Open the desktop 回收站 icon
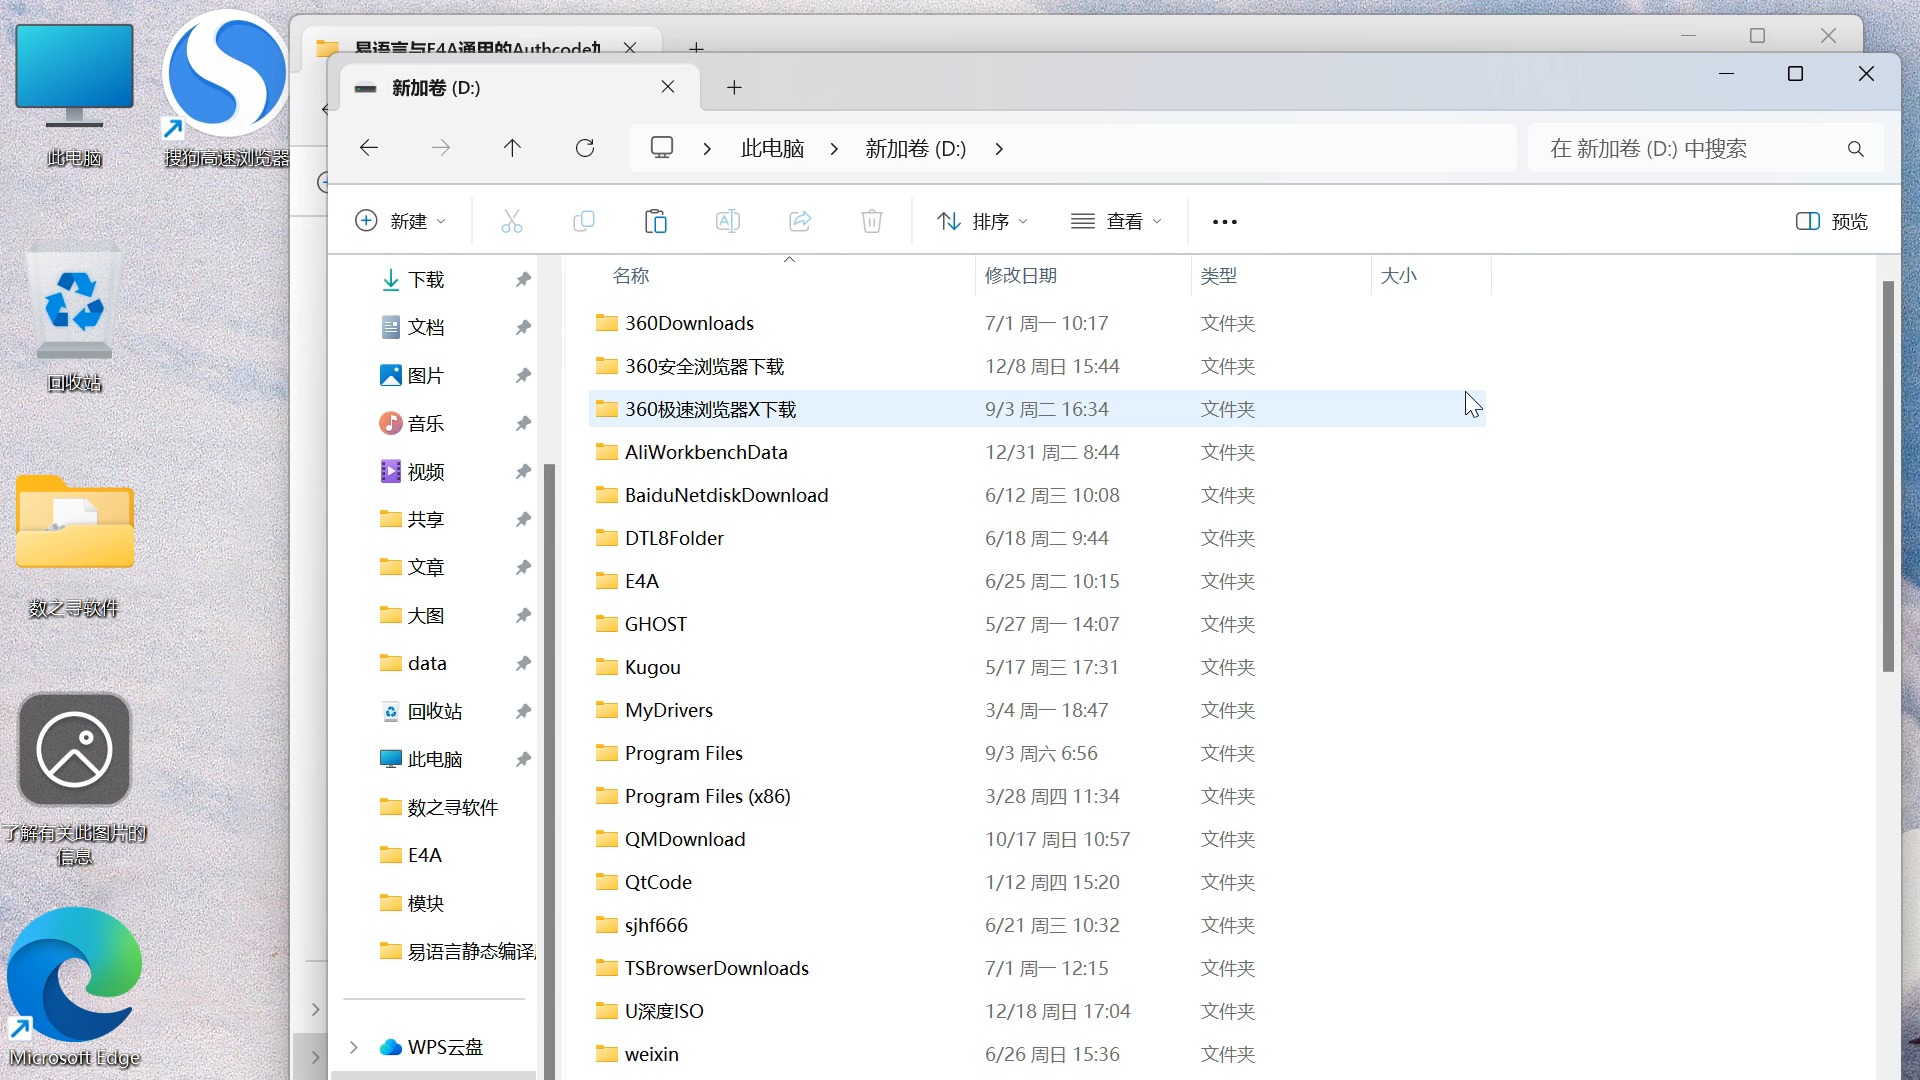The height and width of the screenshot is (1080, 1920). click(x=74, y=318)
